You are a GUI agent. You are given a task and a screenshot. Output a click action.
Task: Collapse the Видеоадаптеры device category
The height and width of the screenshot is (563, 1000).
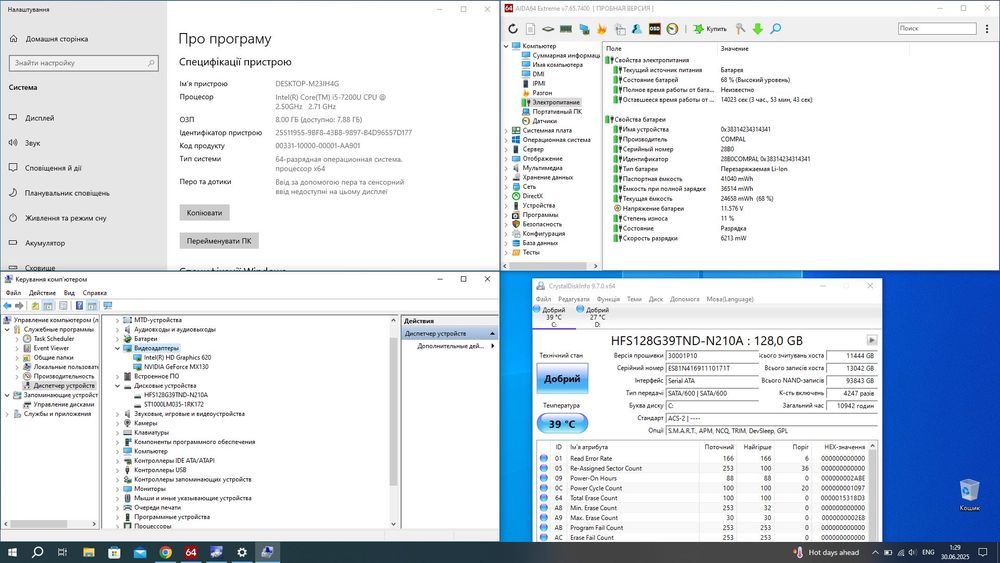pos(116,348)
